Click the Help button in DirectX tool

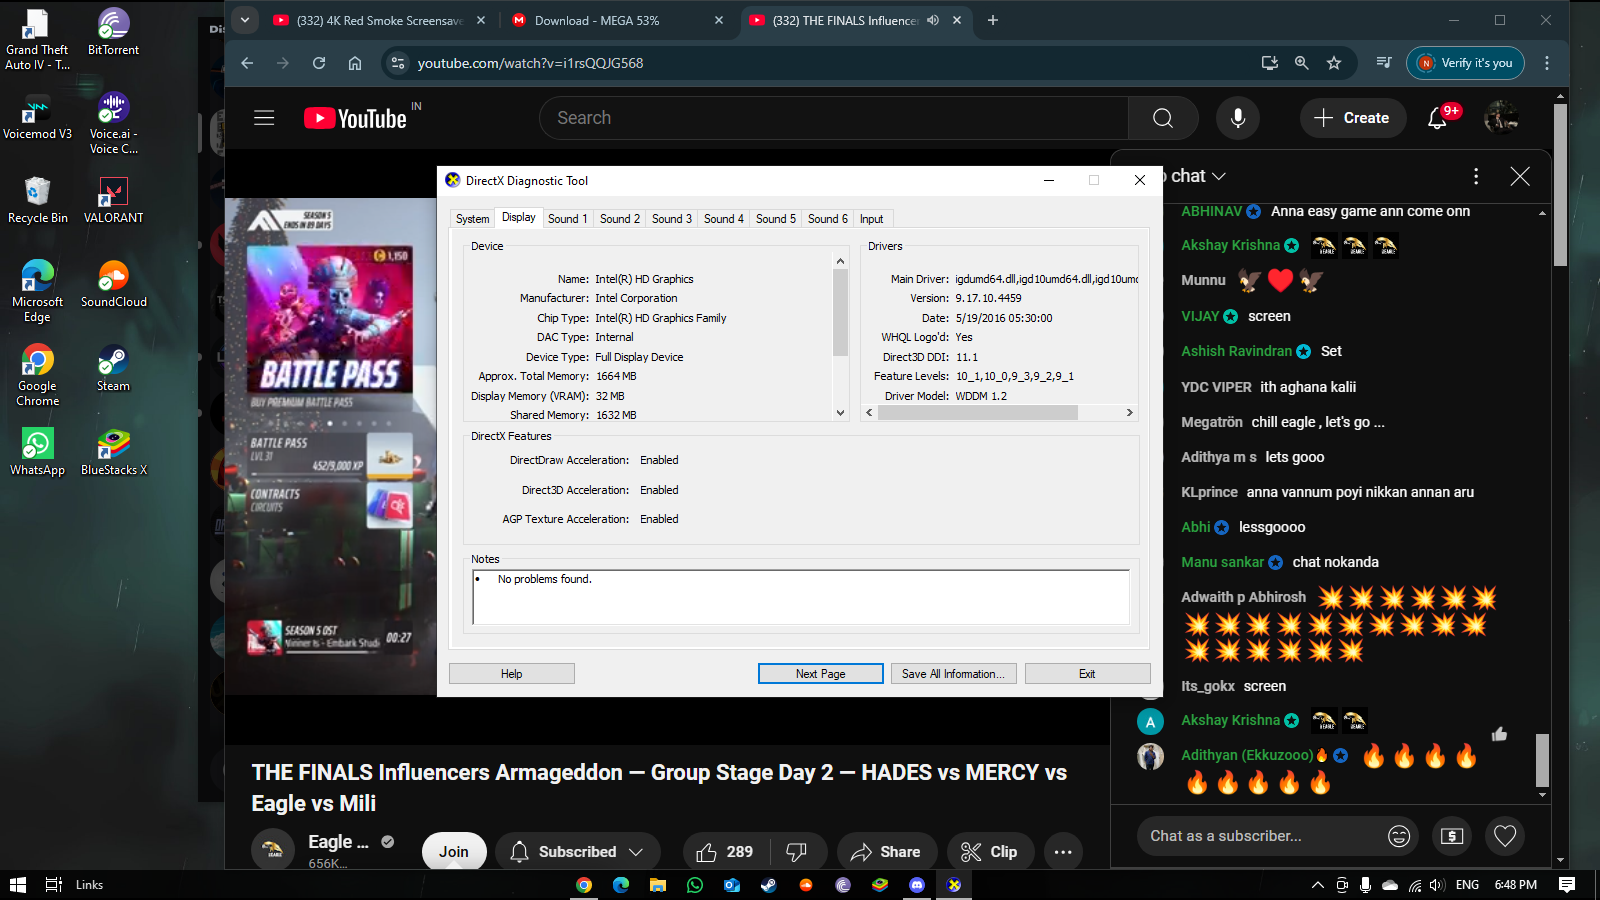click(x=512, y=674)
